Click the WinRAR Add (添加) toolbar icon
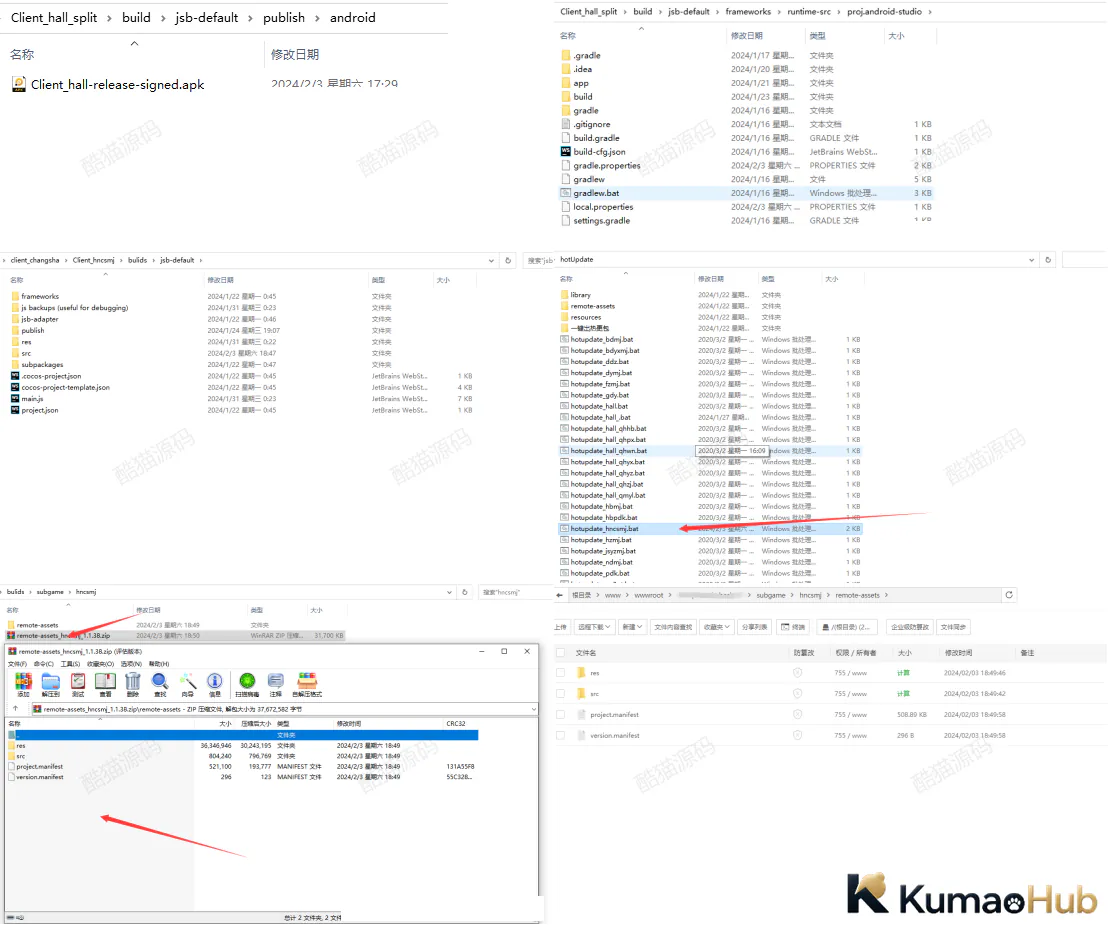1108x925 pixels. [x=23, y=684]
